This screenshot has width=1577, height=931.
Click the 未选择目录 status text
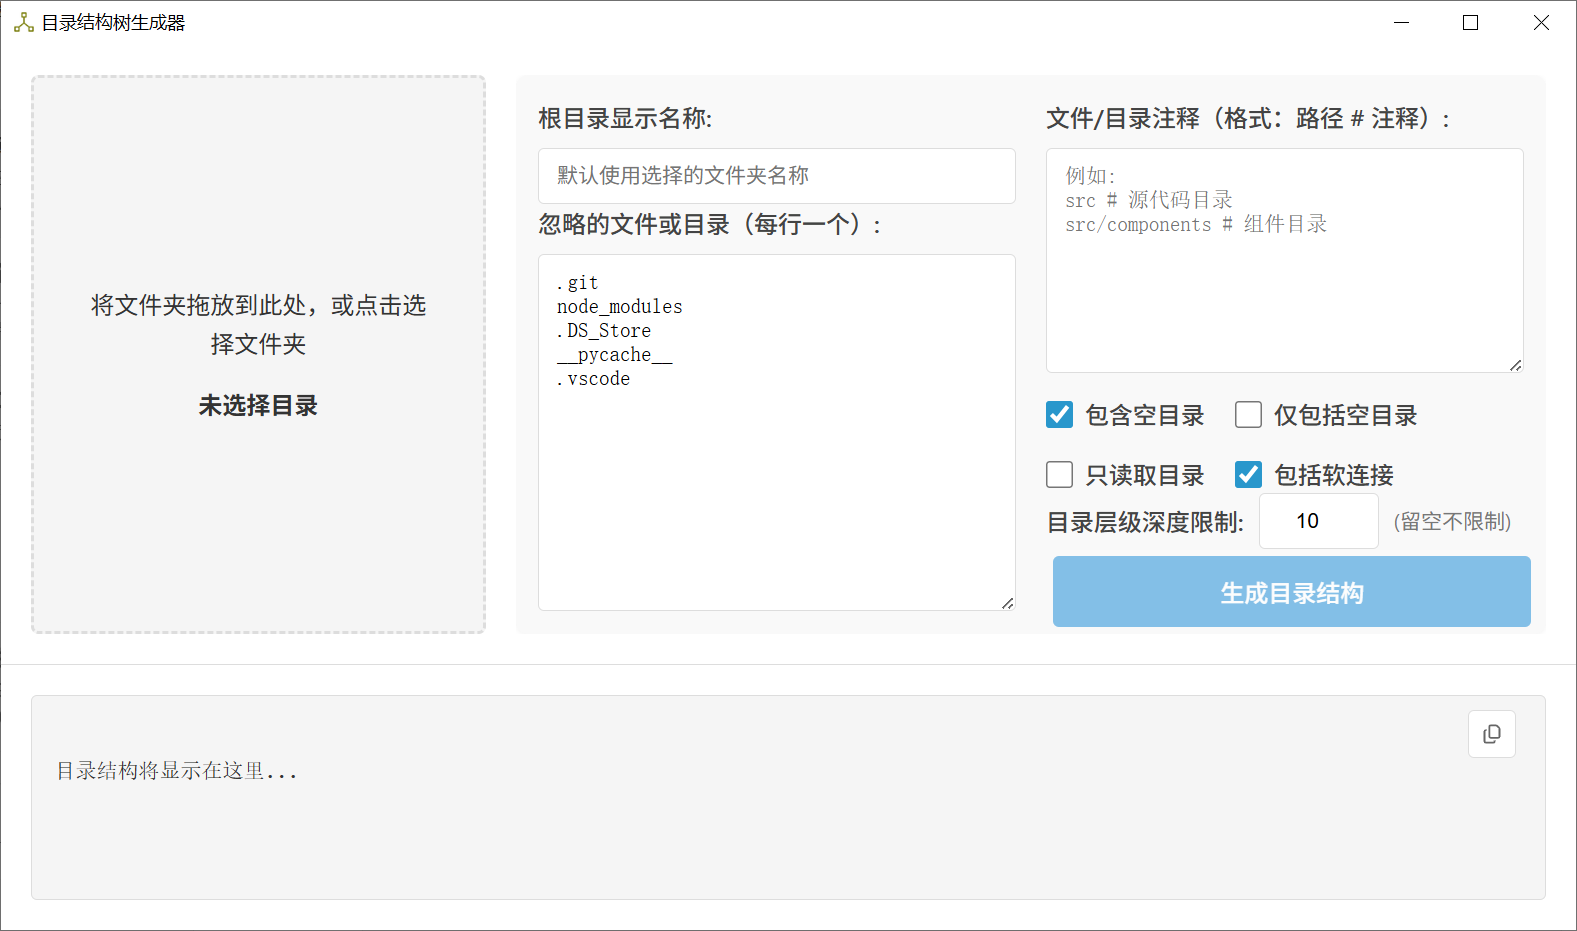click(258, 406)
